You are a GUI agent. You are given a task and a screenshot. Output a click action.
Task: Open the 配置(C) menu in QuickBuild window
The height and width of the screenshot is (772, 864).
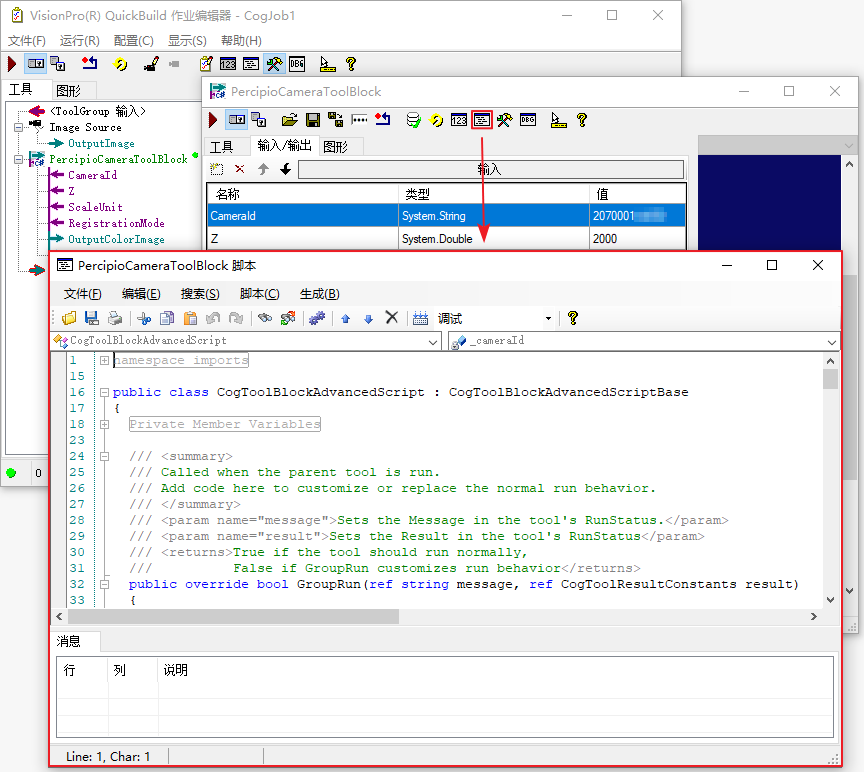134,41
